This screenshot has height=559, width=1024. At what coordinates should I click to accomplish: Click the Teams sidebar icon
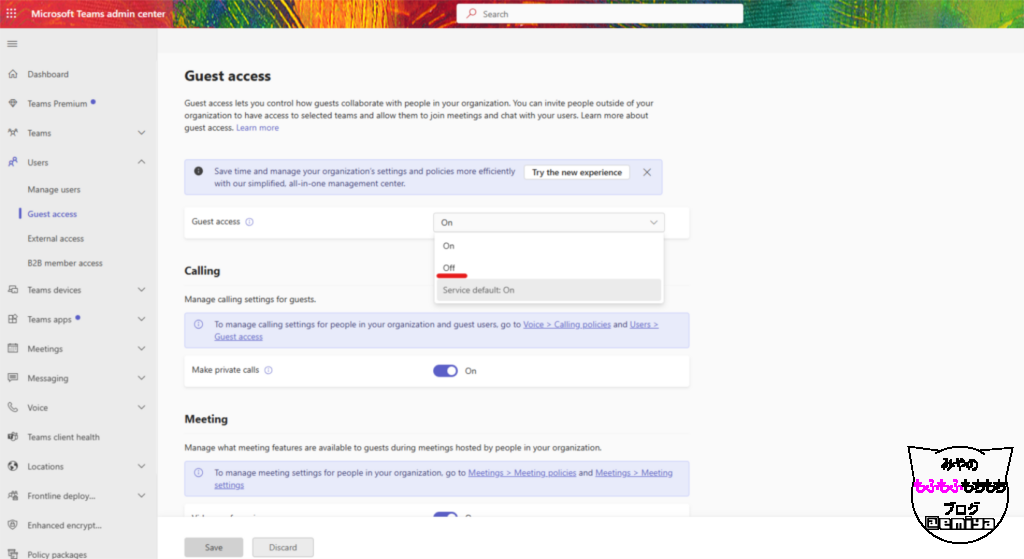[x=12, y=133]
